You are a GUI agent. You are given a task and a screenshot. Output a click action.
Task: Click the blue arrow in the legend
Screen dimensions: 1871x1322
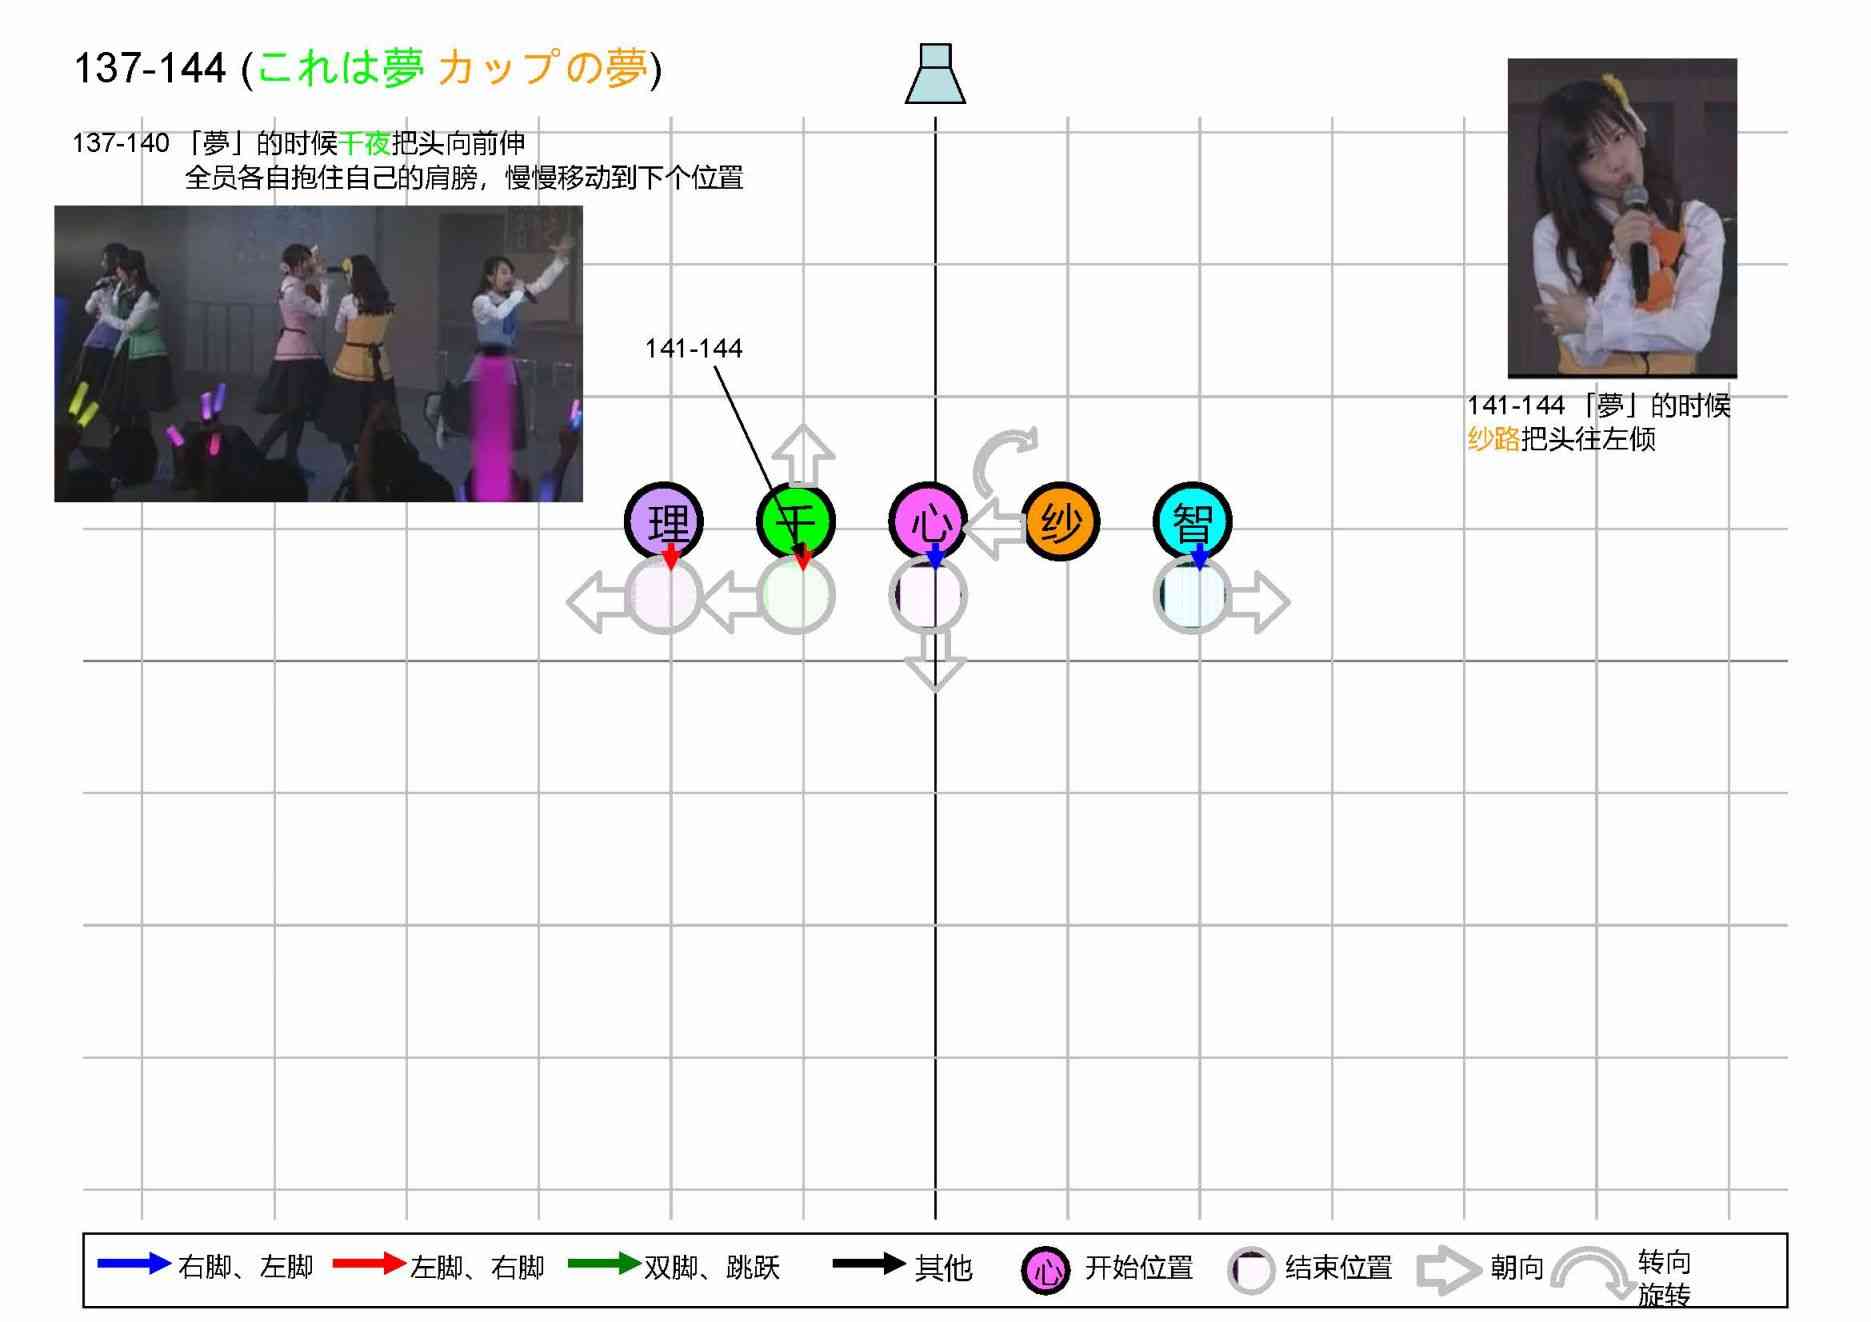pos(134,1263)
